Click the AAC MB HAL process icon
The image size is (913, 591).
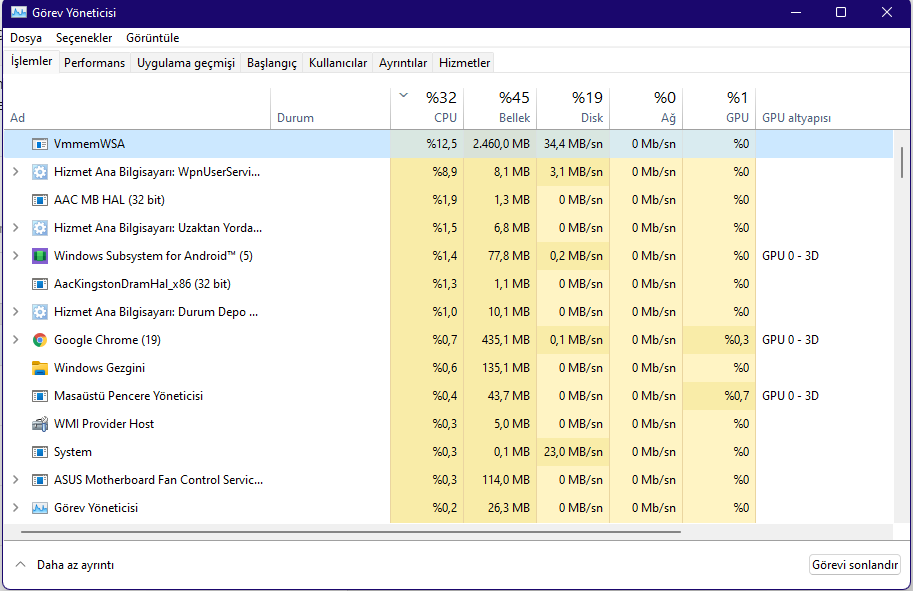coord(40,200)
